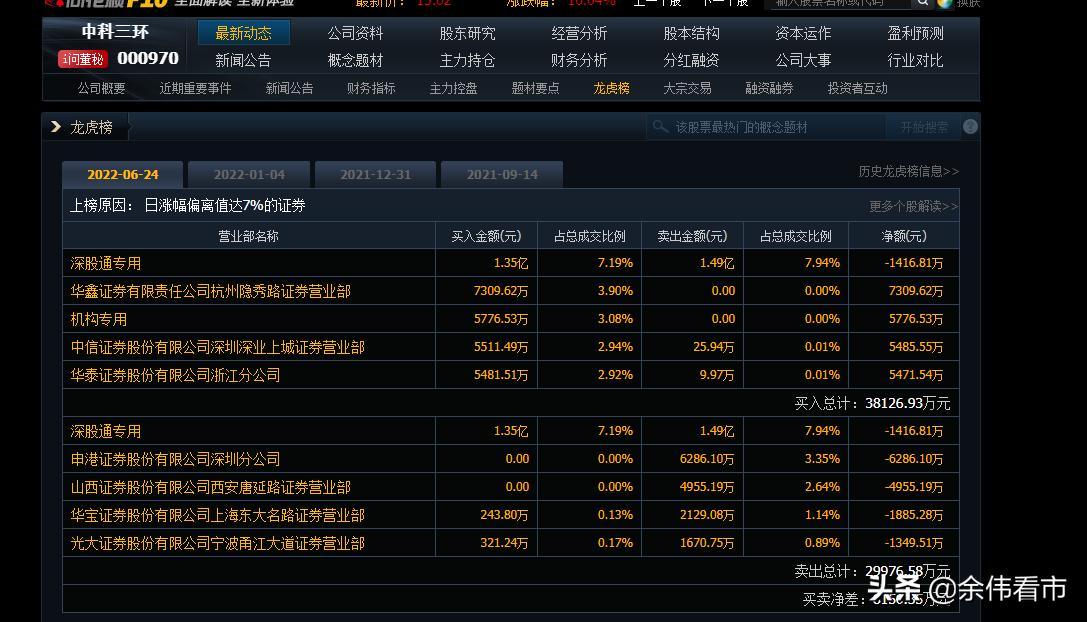The image size is (1087, 622).
Task: Open the 盈利预测 menu
Action: coord(915,33)
